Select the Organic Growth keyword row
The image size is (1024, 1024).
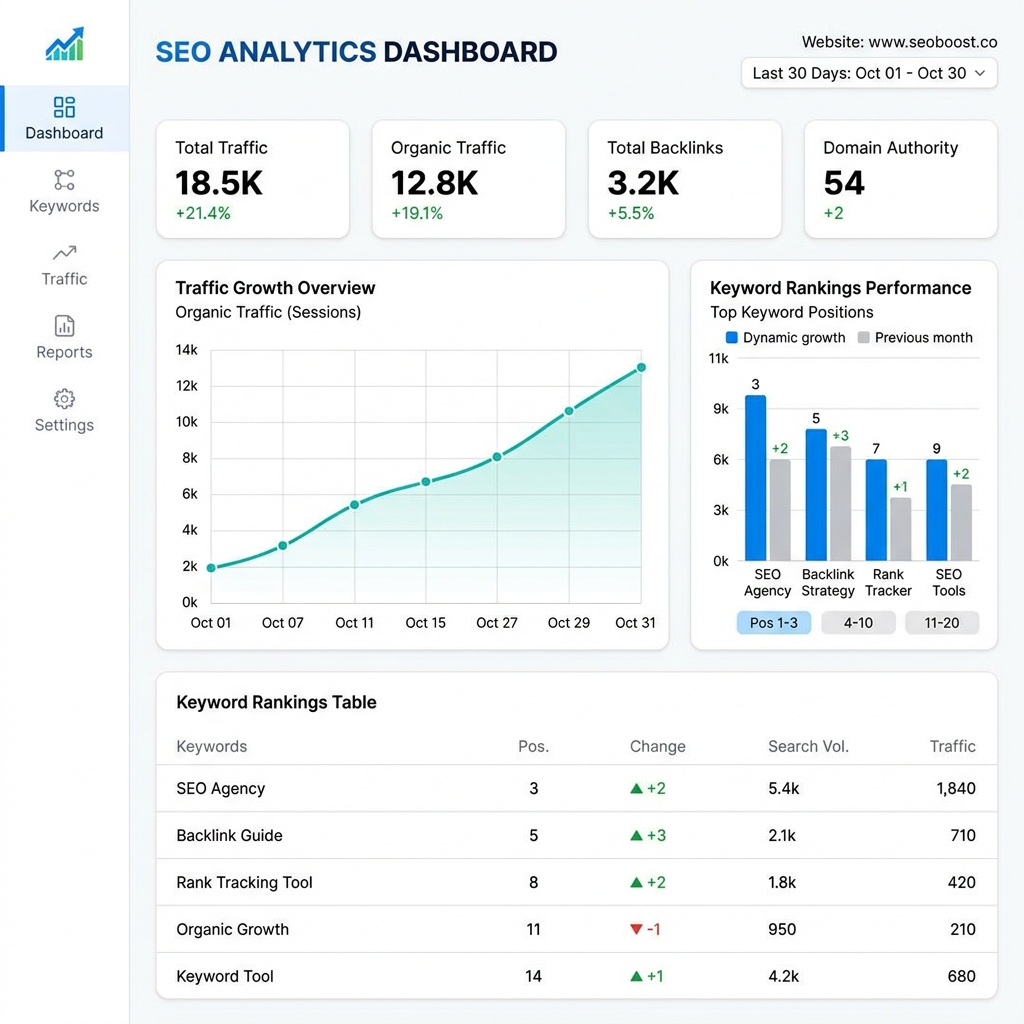tap(577, 929)
